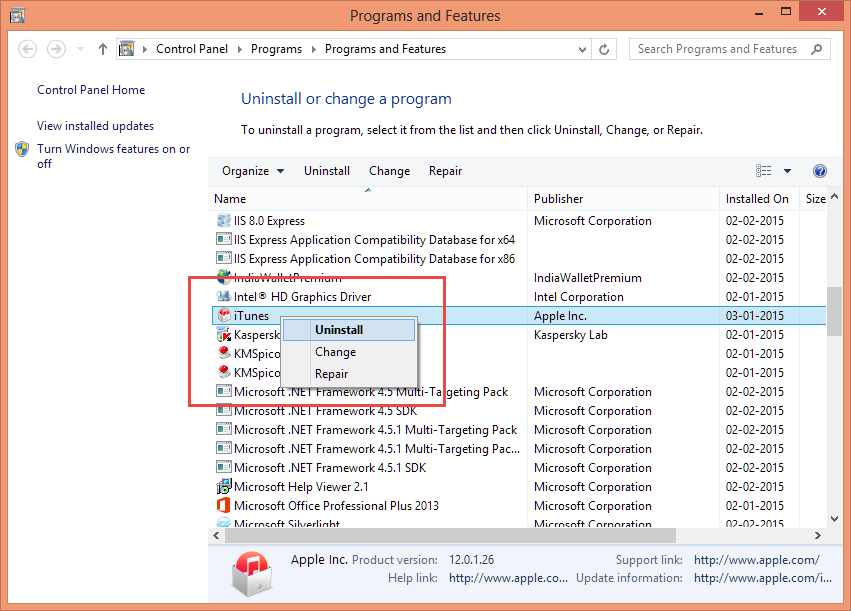The width and height of the screenshot is (851, 611).
Task: Choose Repair from the context menu
Action: point(349,374)
